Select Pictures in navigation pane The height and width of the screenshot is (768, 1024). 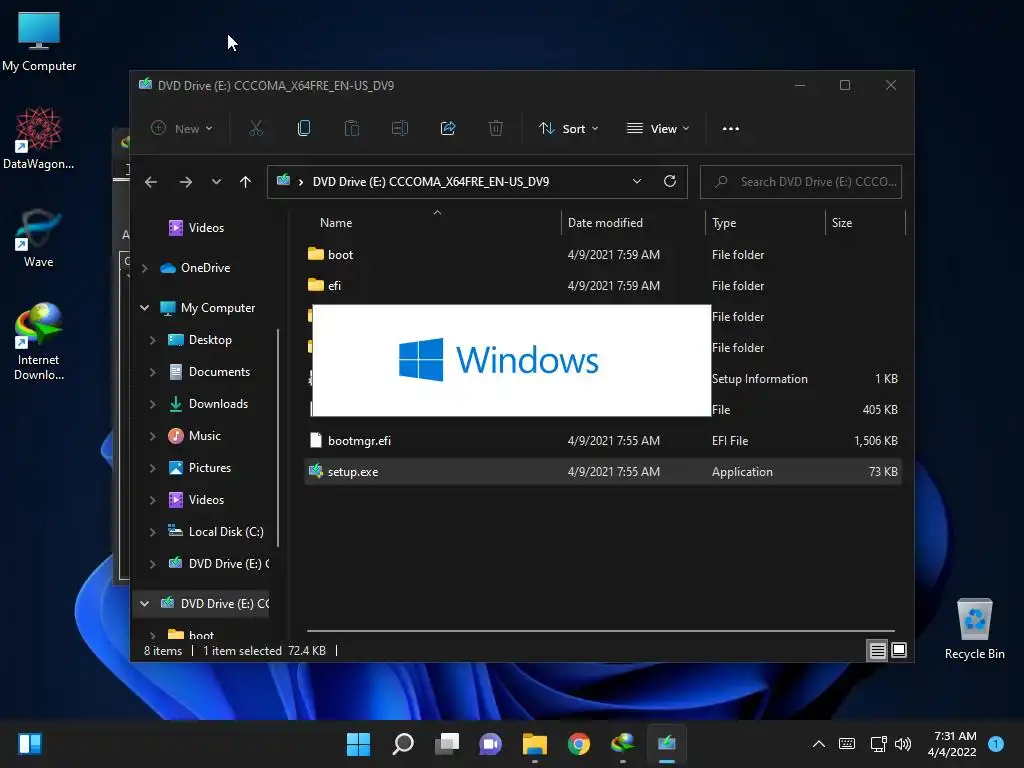[x=210, y=468]
